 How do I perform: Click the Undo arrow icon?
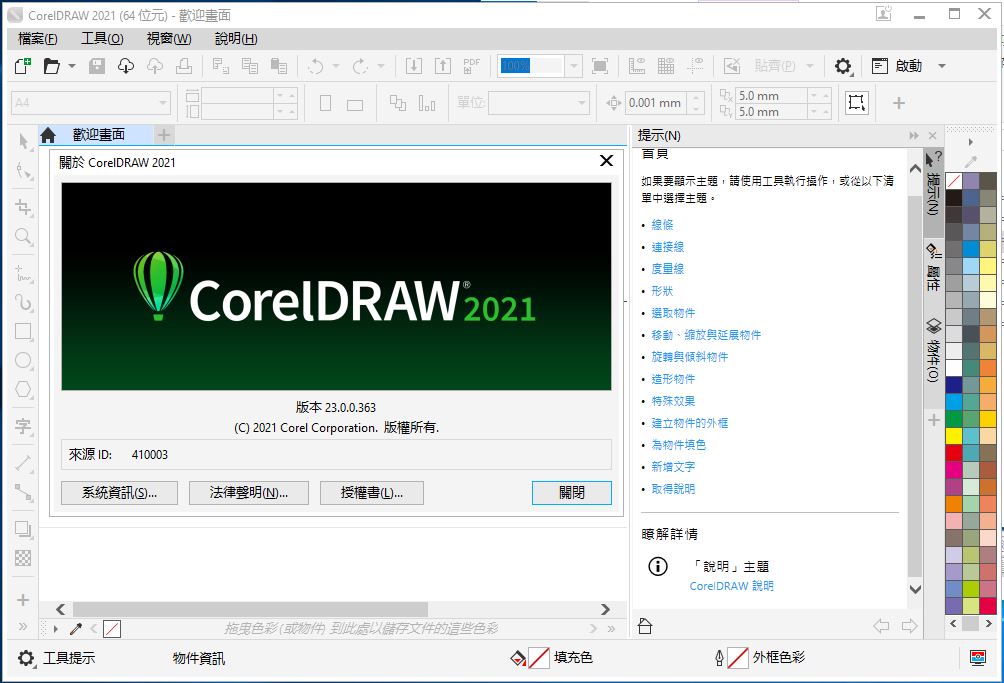coord(316,66)
